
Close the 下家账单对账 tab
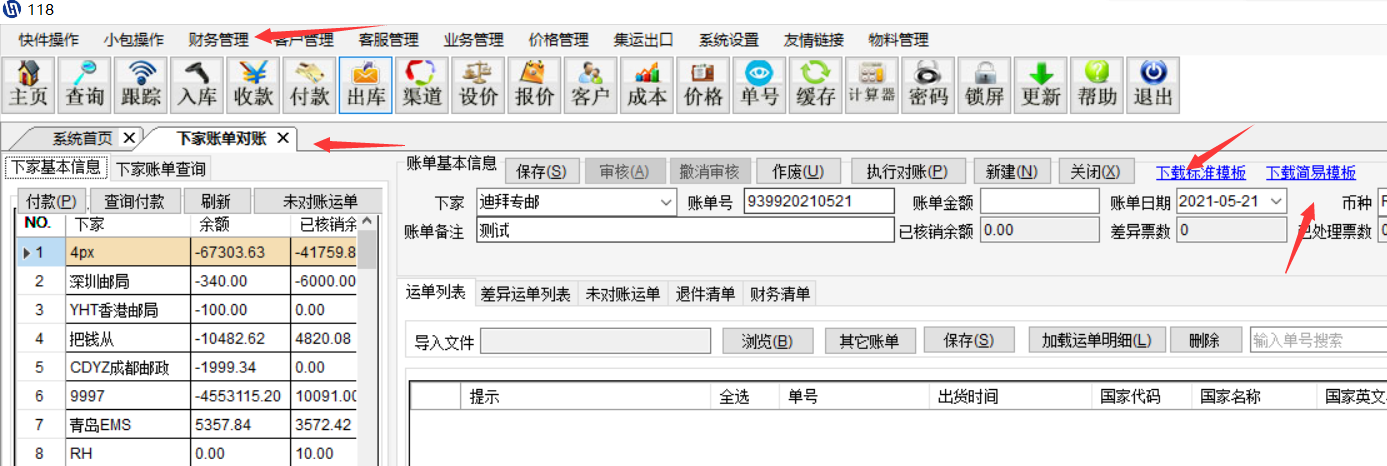pyautogui.click(x=282, y=138)
